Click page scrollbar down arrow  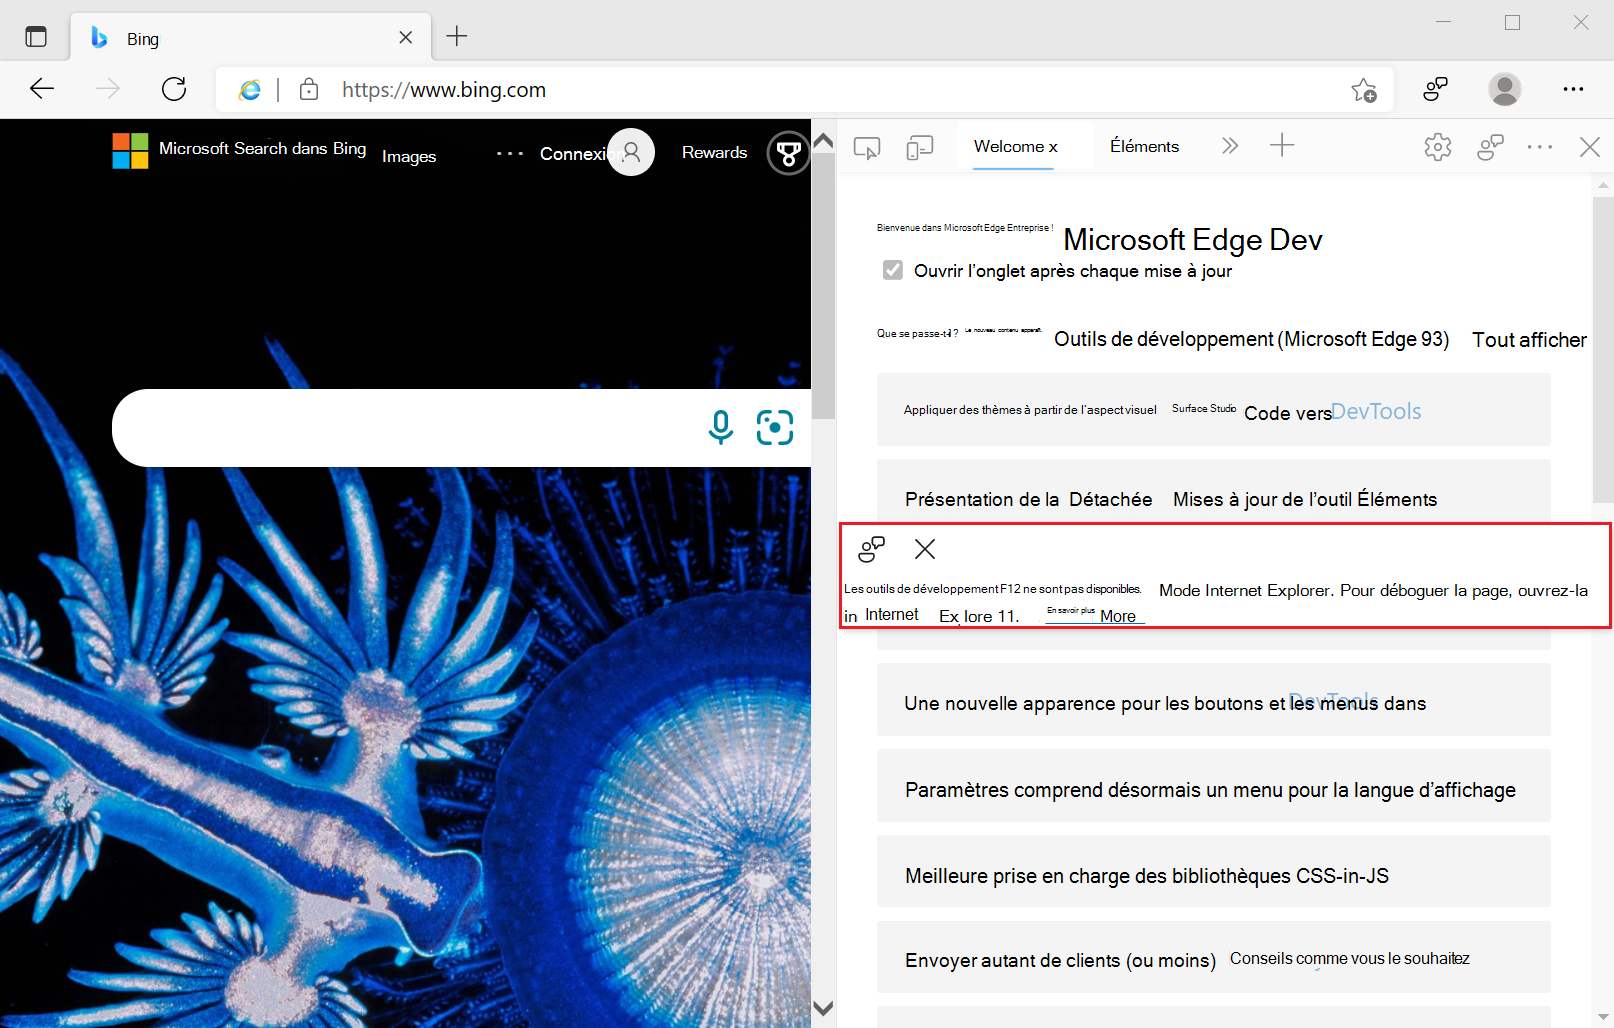coord(823,1008)
